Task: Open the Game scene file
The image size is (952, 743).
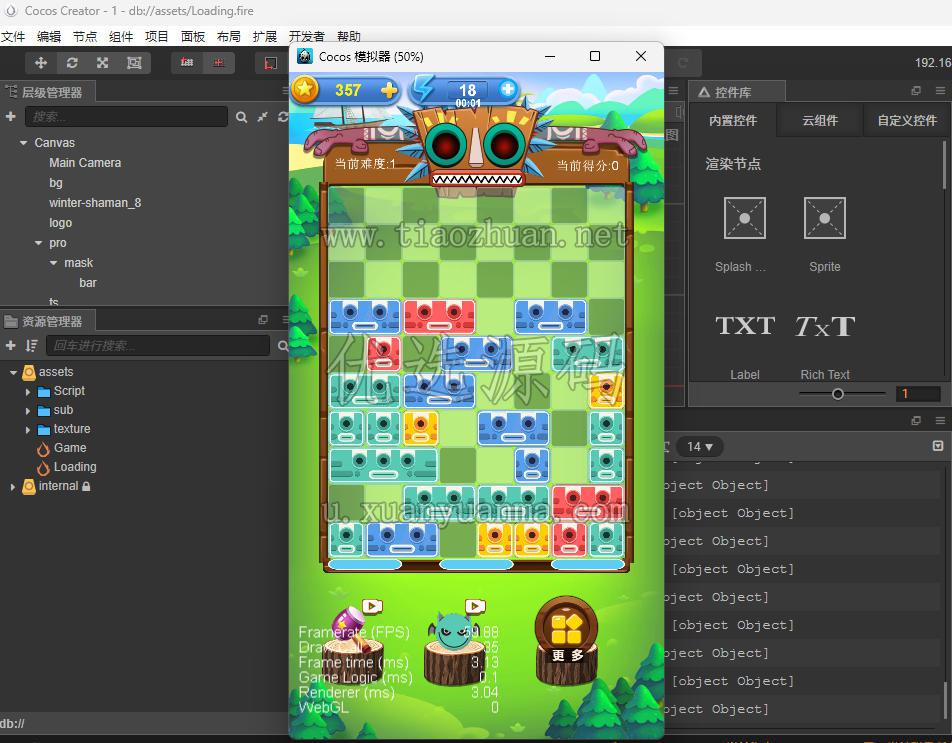Action: tap(70, 448)
